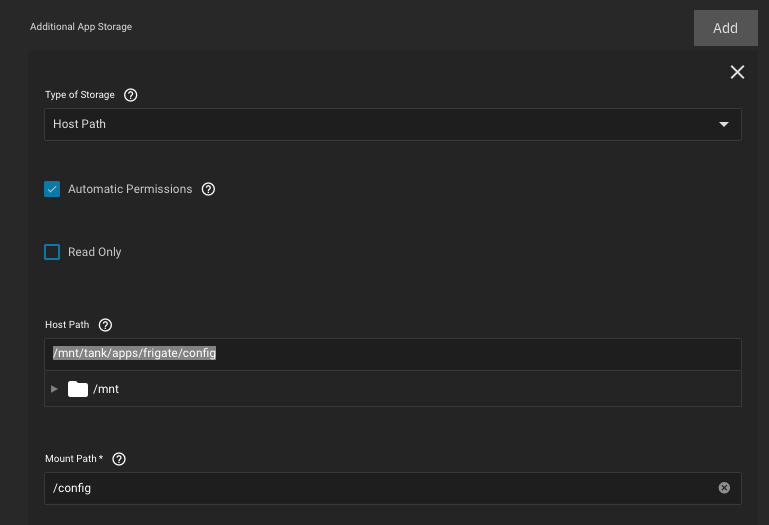Open help tooltip for Type of Storage
Image resolution: width=769 pixels, height=525 pixels.
coord(130,95)
